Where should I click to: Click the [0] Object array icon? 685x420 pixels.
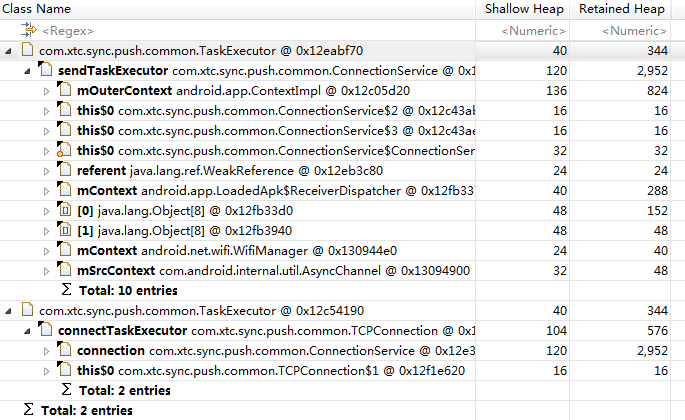[65, 211]
